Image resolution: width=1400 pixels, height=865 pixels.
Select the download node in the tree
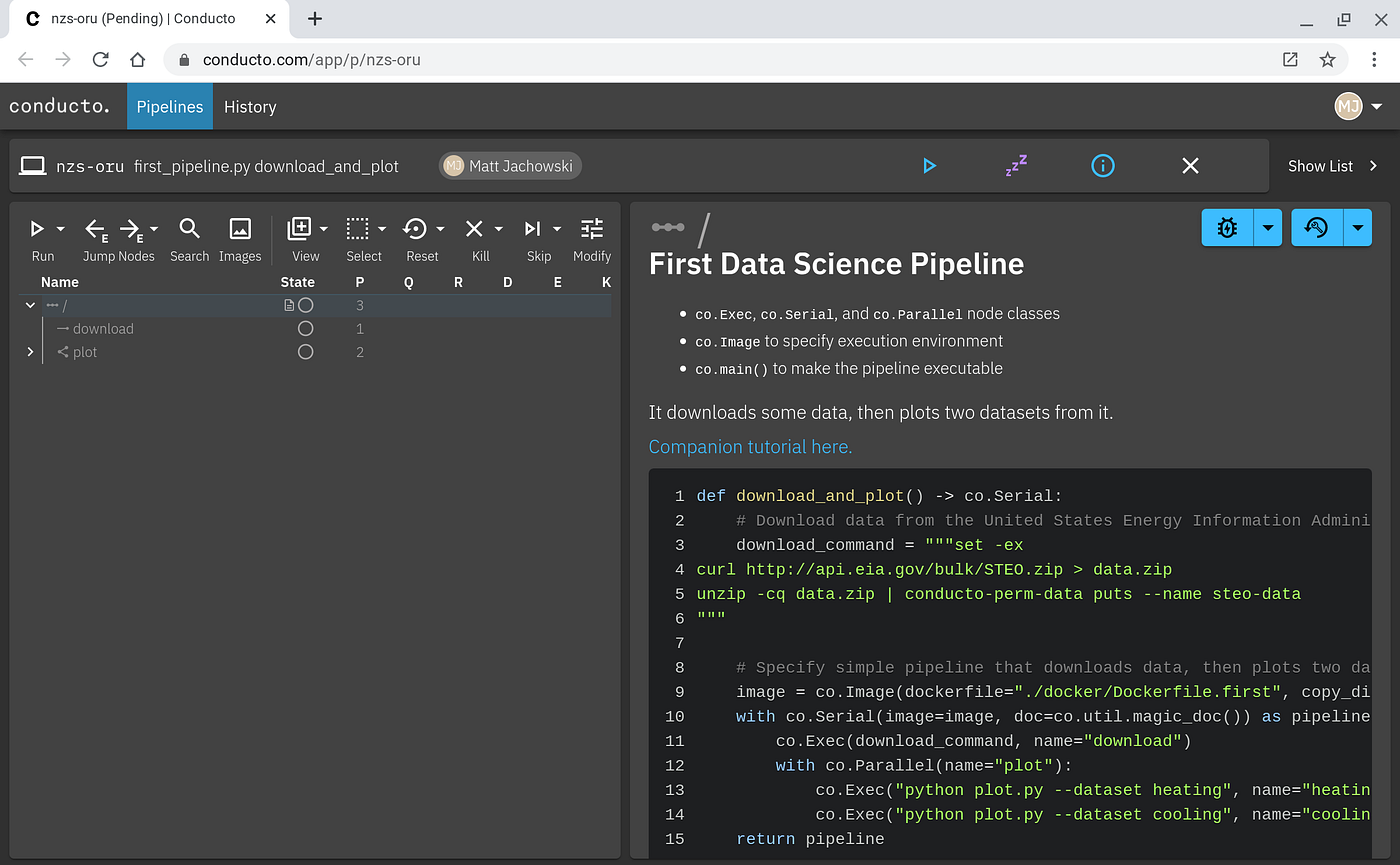103,328
